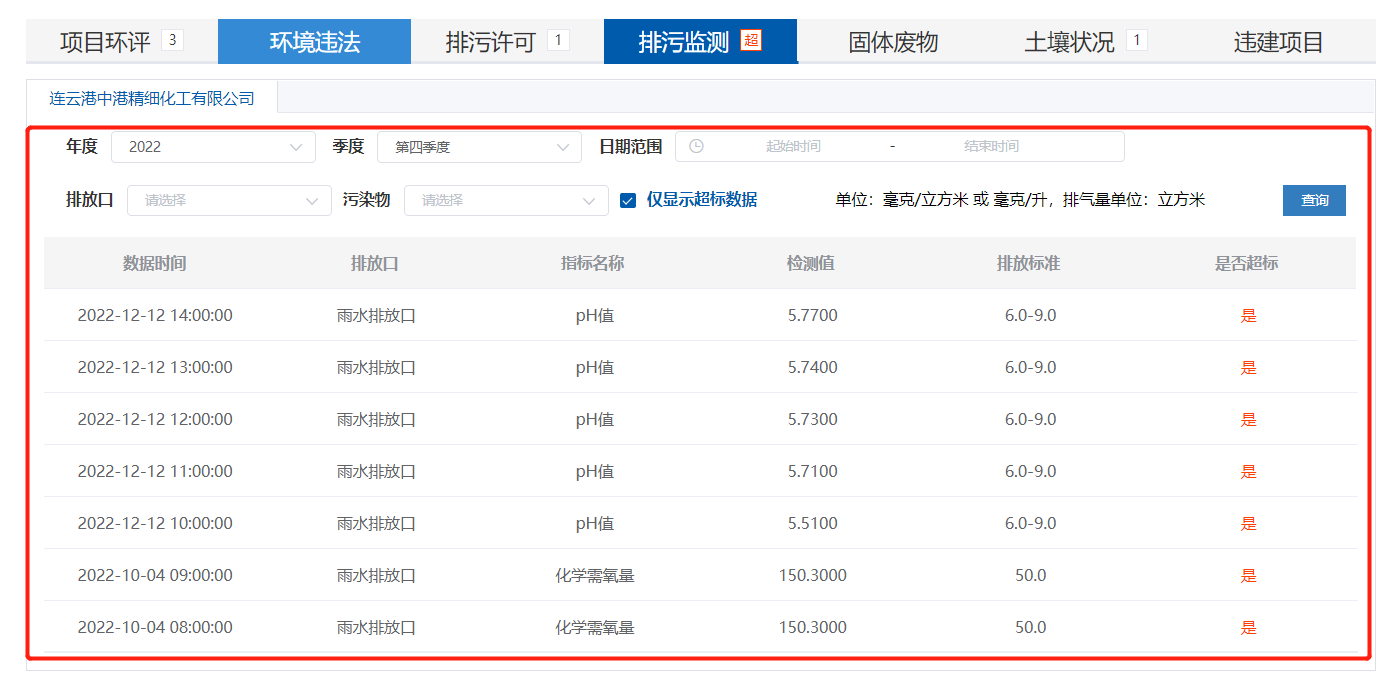Screen dimensions: 1381x676
Task: Click pH值 in the 10:00:00 row
Action: (595, 524)
